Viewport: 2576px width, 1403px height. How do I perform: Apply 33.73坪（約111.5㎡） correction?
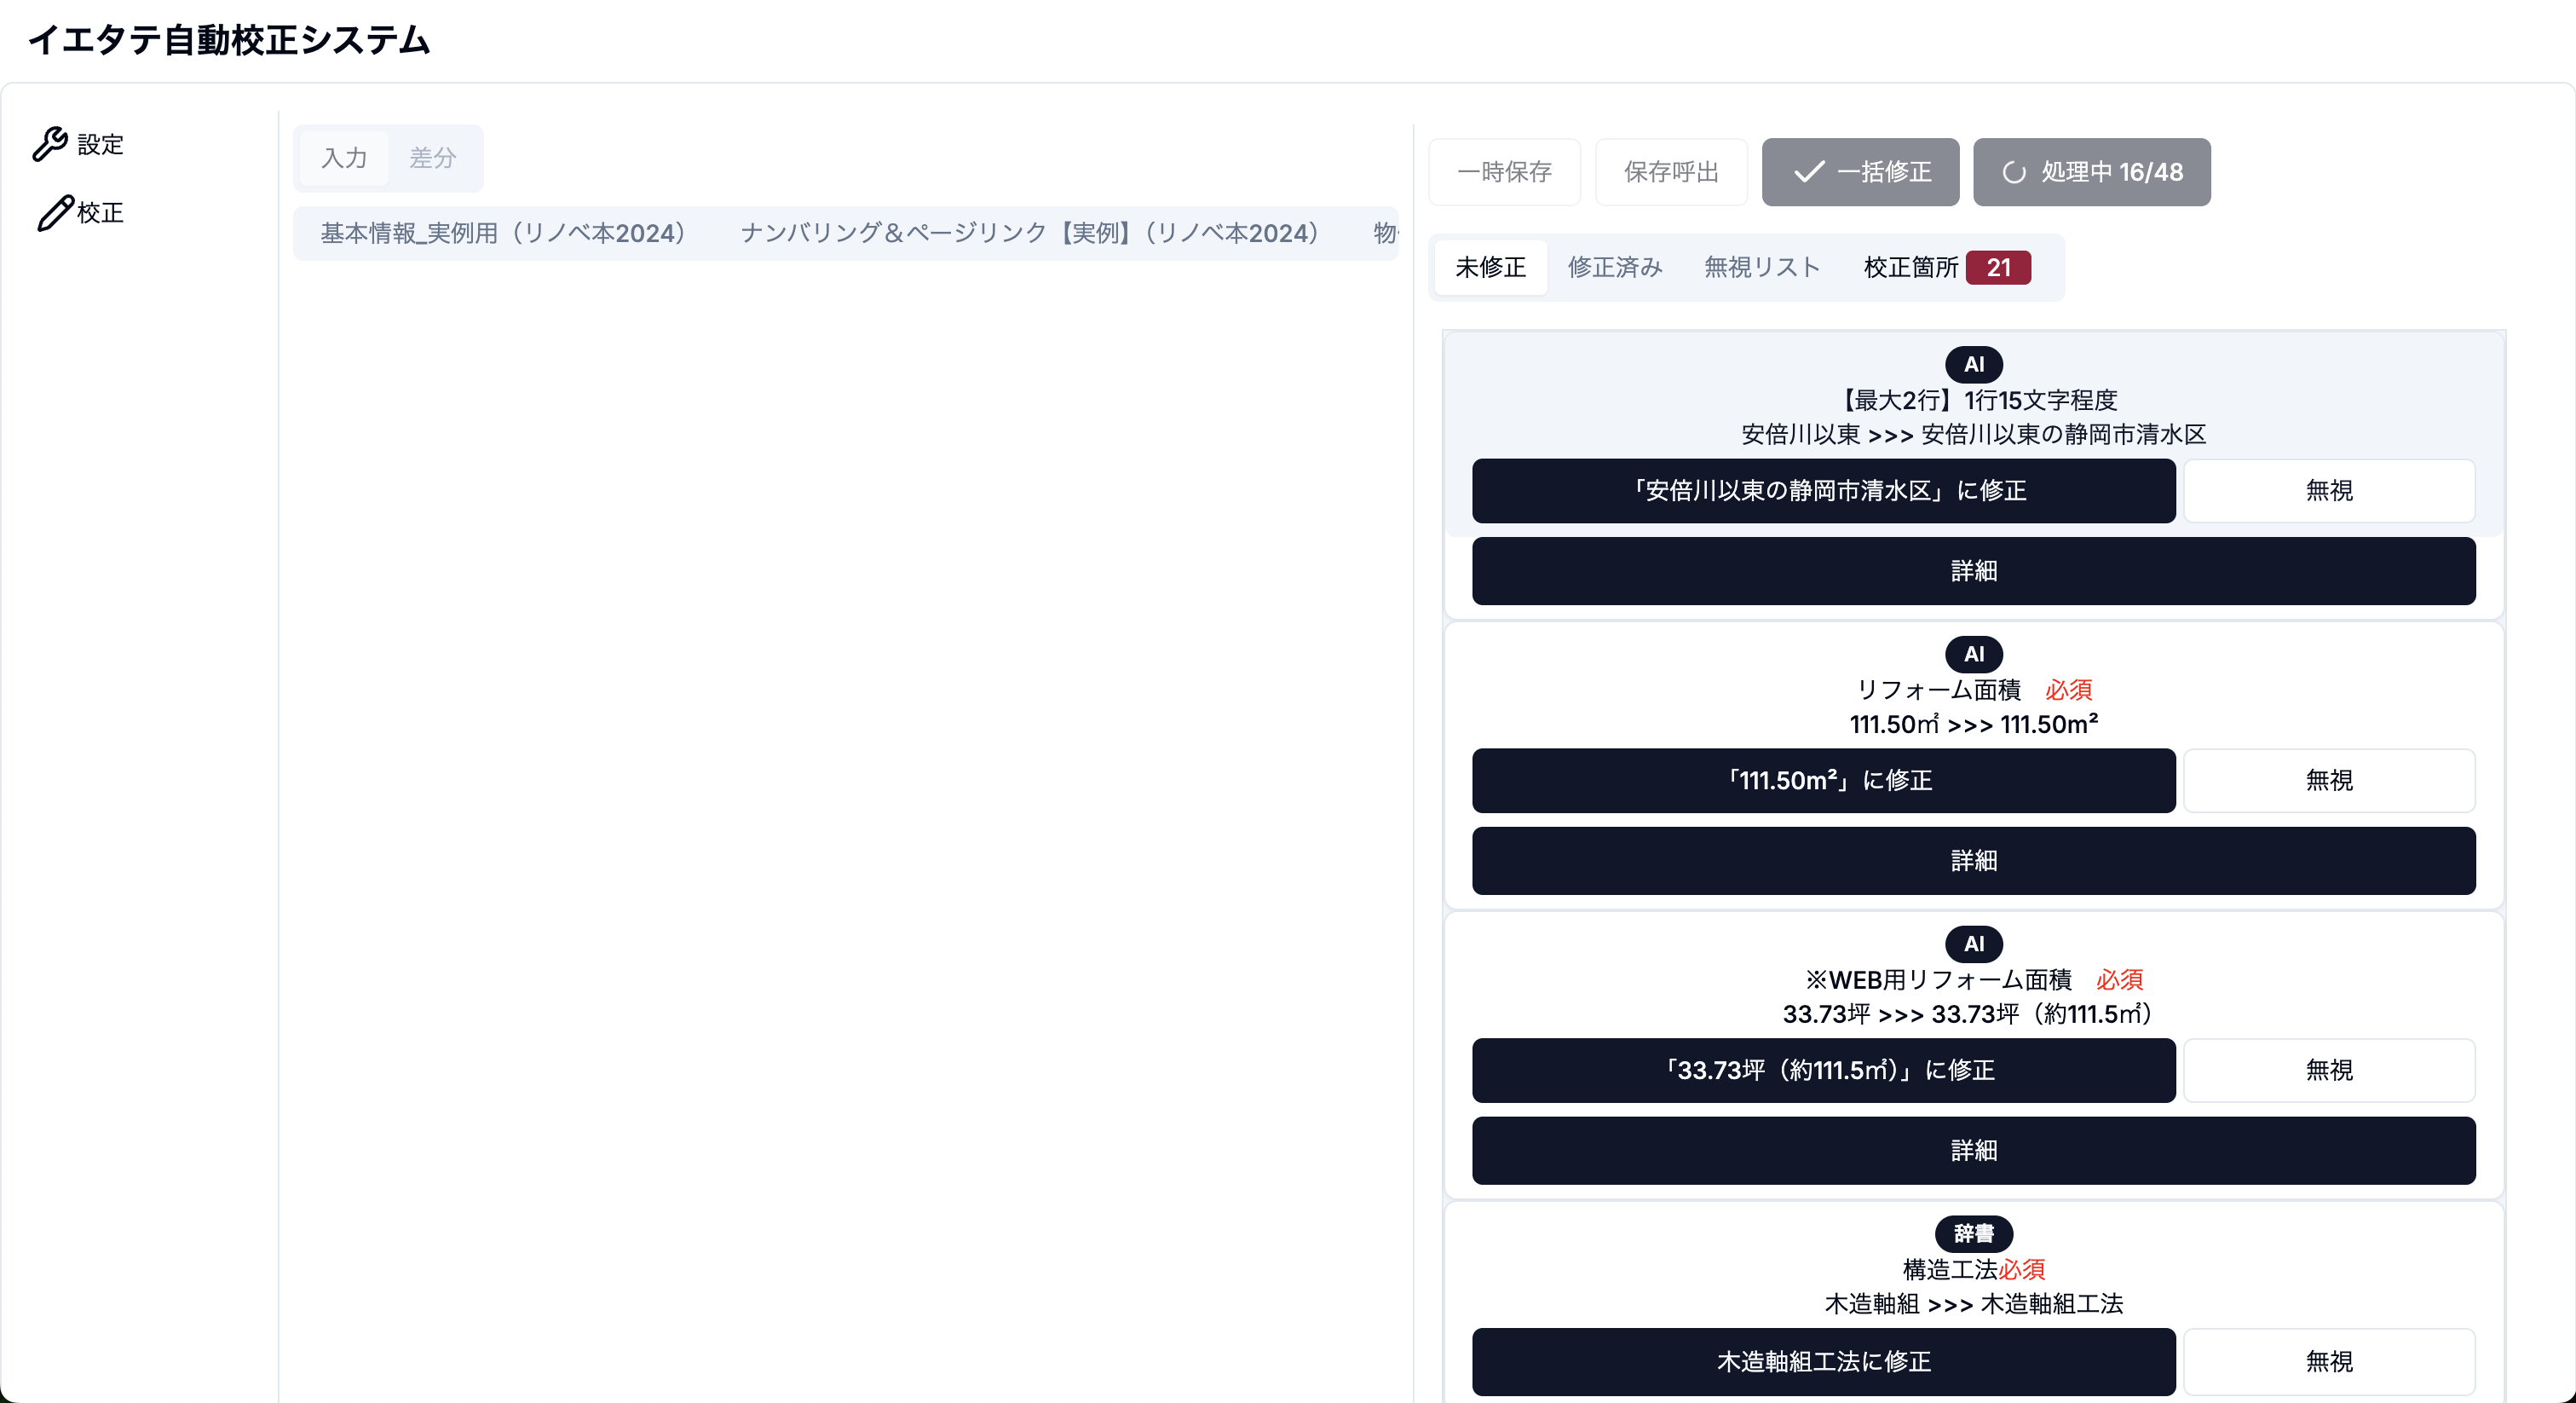point(1823,1071)
